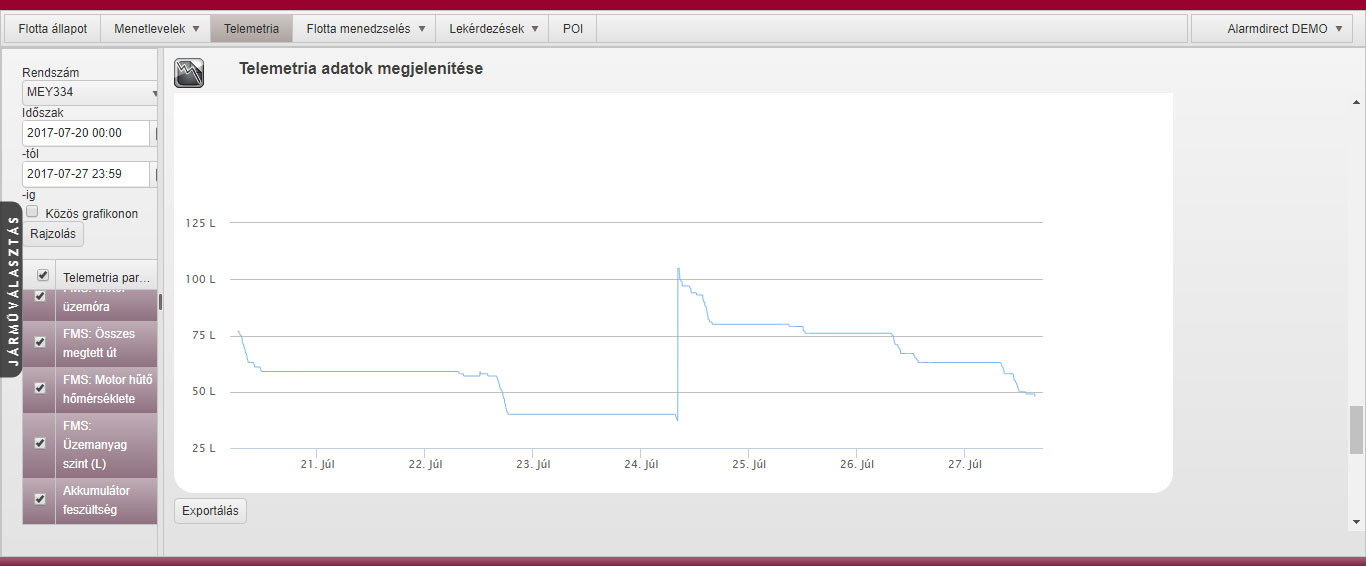Click the Telemetria adatok megjelenítése heading
This screenshot has height=566, width=1366.
(361, 69)
